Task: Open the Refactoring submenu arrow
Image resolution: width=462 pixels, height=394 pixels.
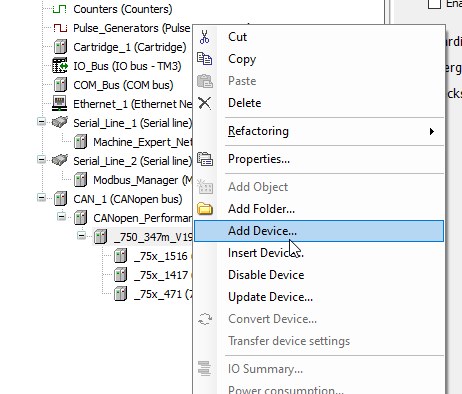Action: (x=432, y=131)
